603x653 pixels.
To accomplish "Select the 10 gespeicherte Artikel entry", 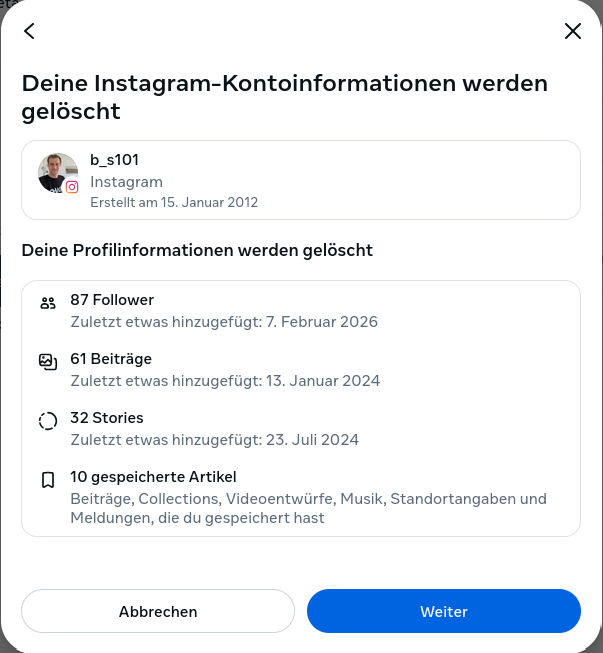I will (x=153, y=477).
